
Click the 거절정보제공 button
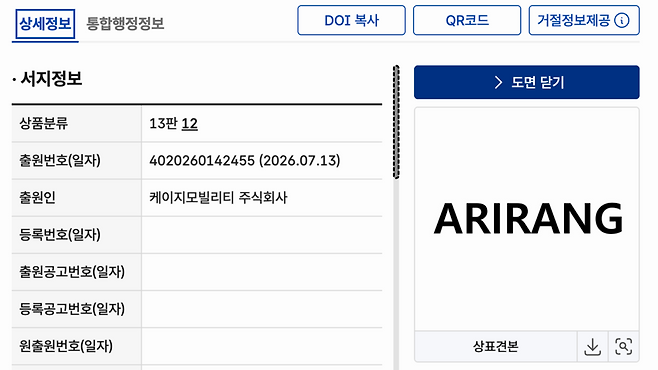[584, 20]
